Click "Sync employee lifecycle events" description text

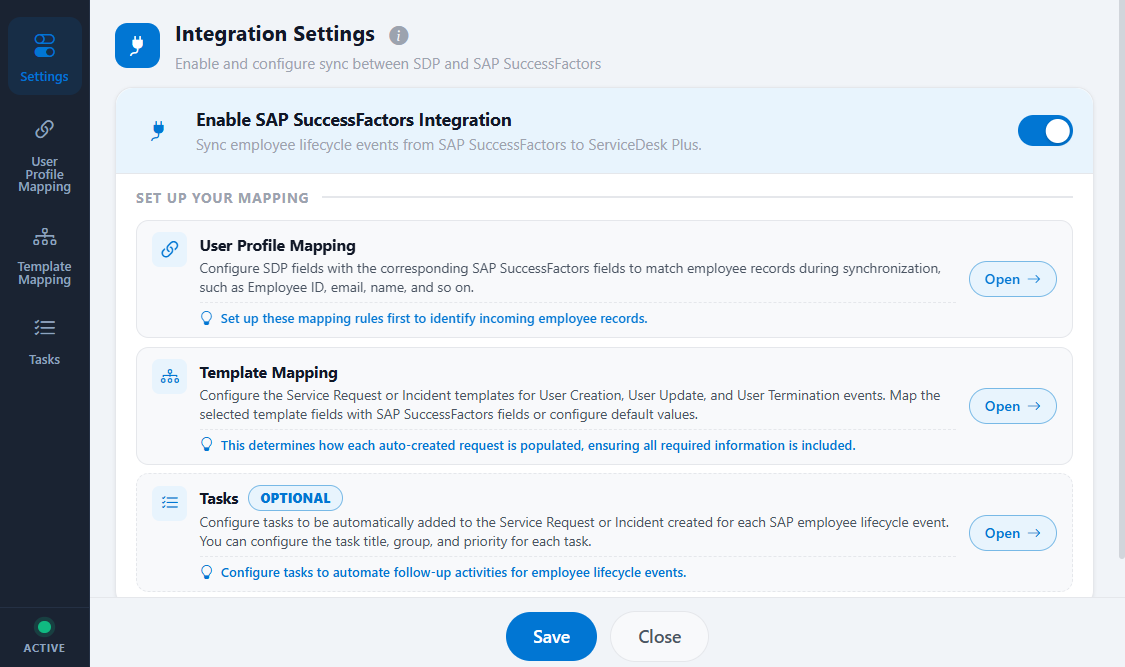click(x=449, y=145)
